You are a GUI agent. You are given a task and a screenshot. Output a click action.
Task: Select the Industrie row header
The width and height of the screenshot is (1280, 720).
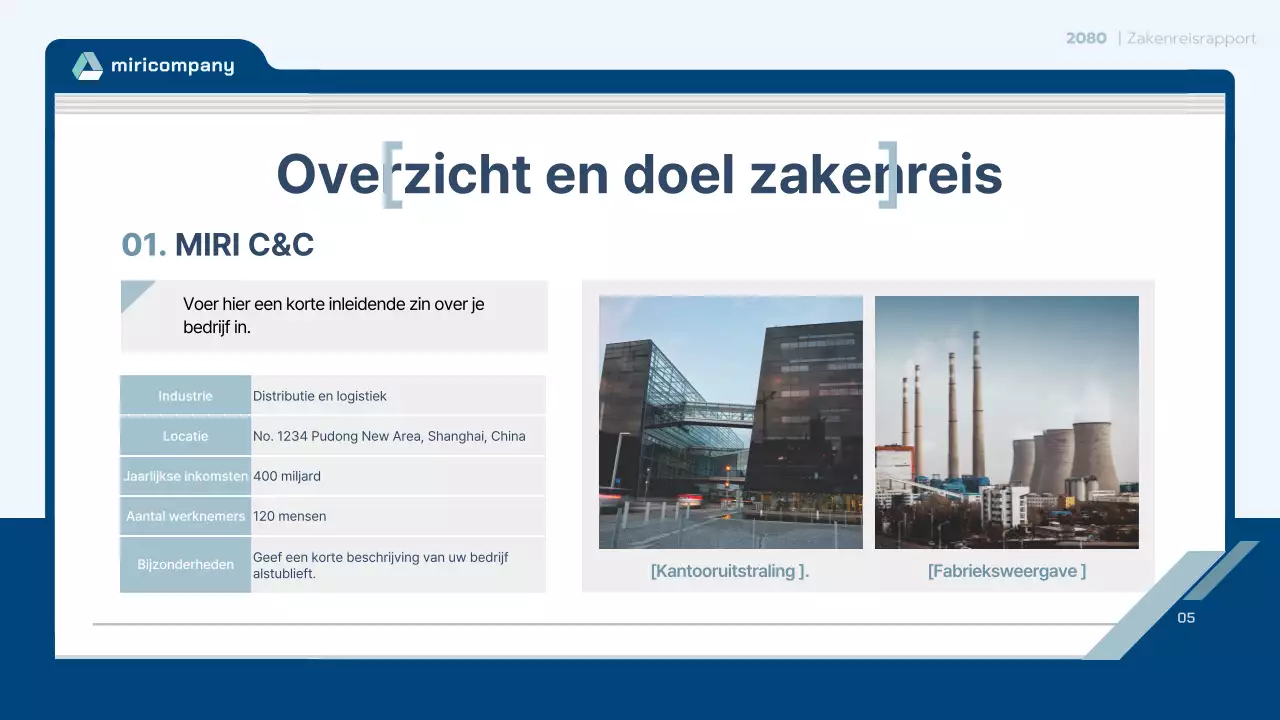click(x=185, y=395)
